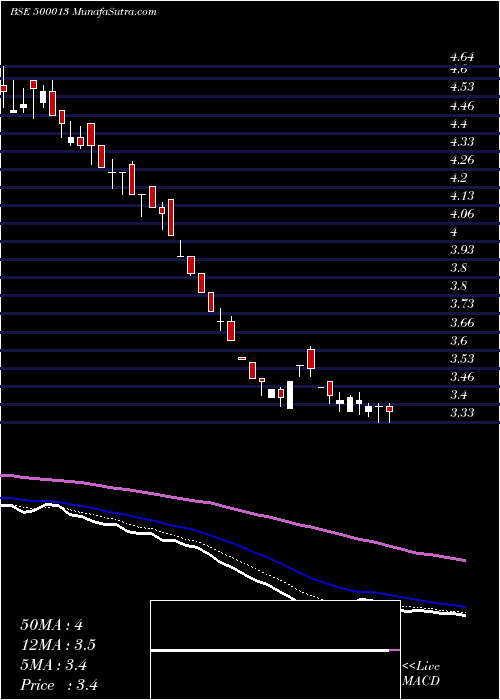
Task: Click the BSE 500013 MunafaSutra.com header text
Action: coord(83,12)
